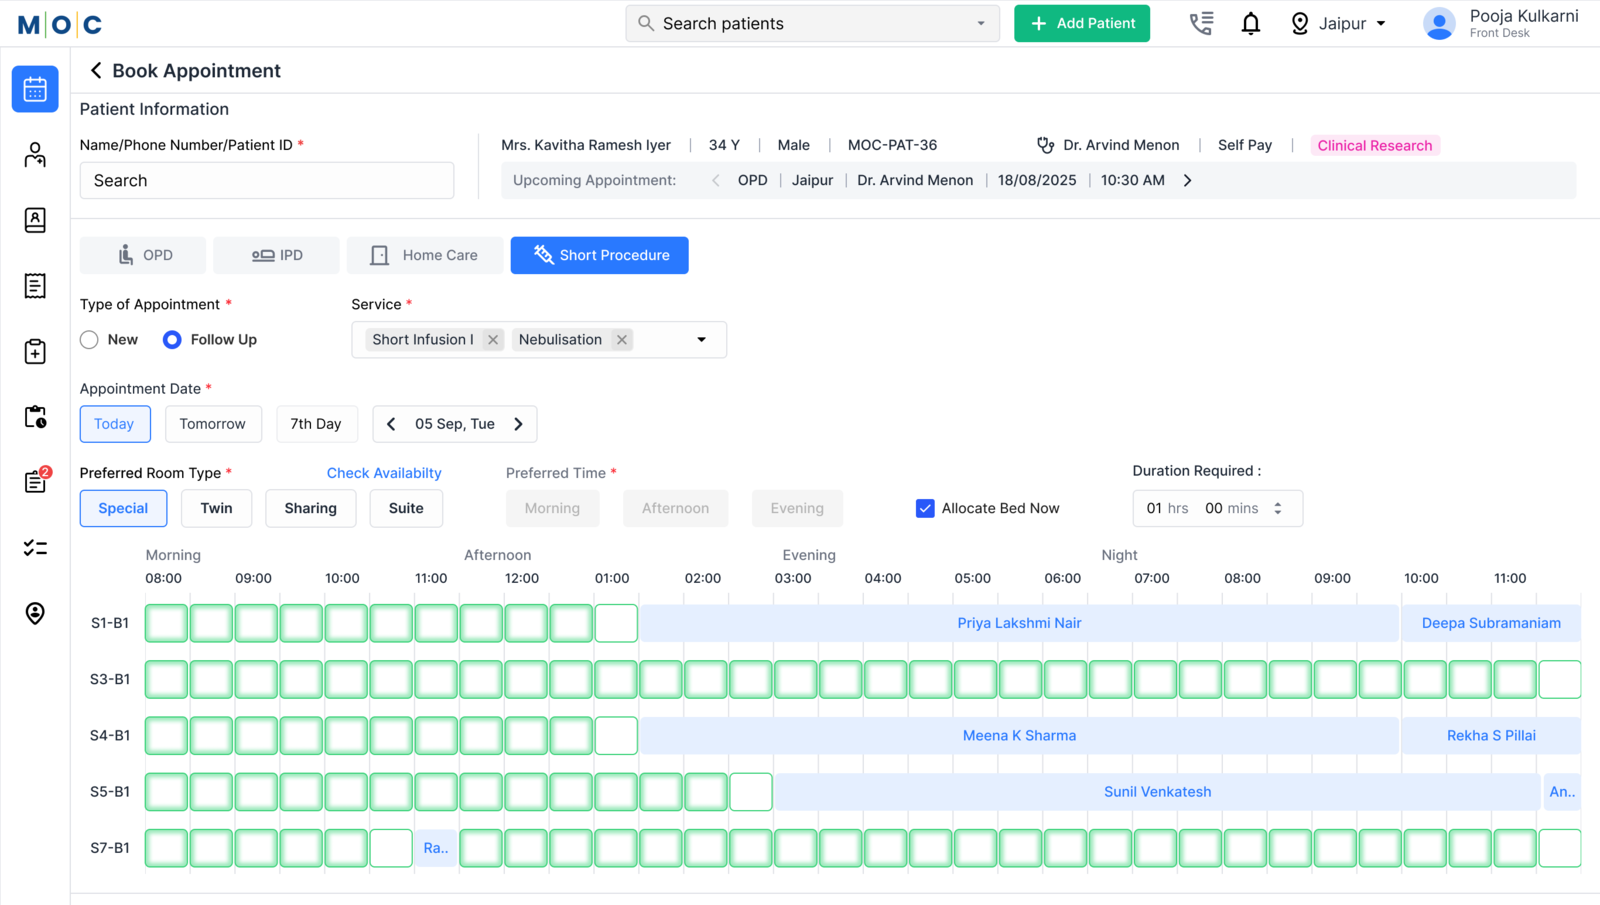This screenshot has height=905, width=1600.
Task: Click Clinical Research tag
Action: tap(1375, 145)
